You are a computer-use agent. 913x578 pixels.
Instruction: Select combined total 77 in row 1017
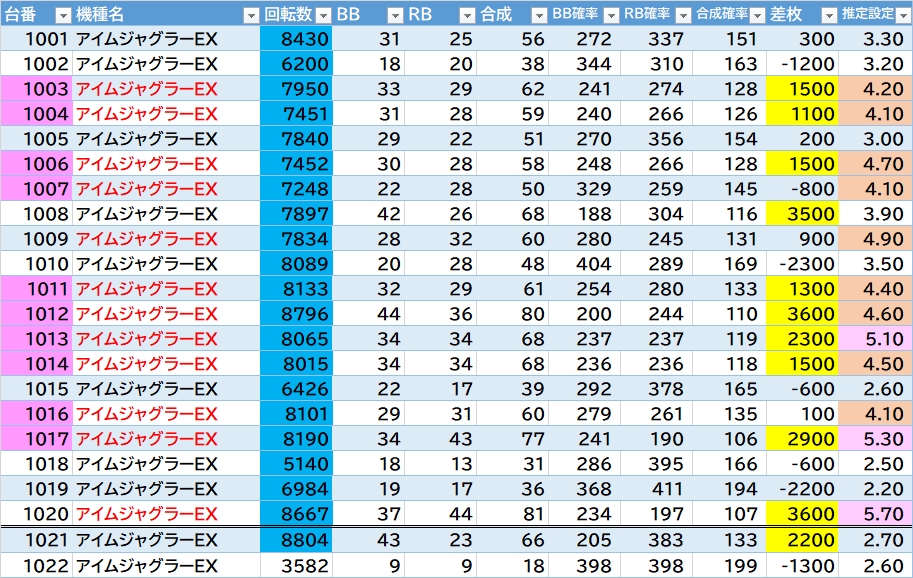pos(513,439)
